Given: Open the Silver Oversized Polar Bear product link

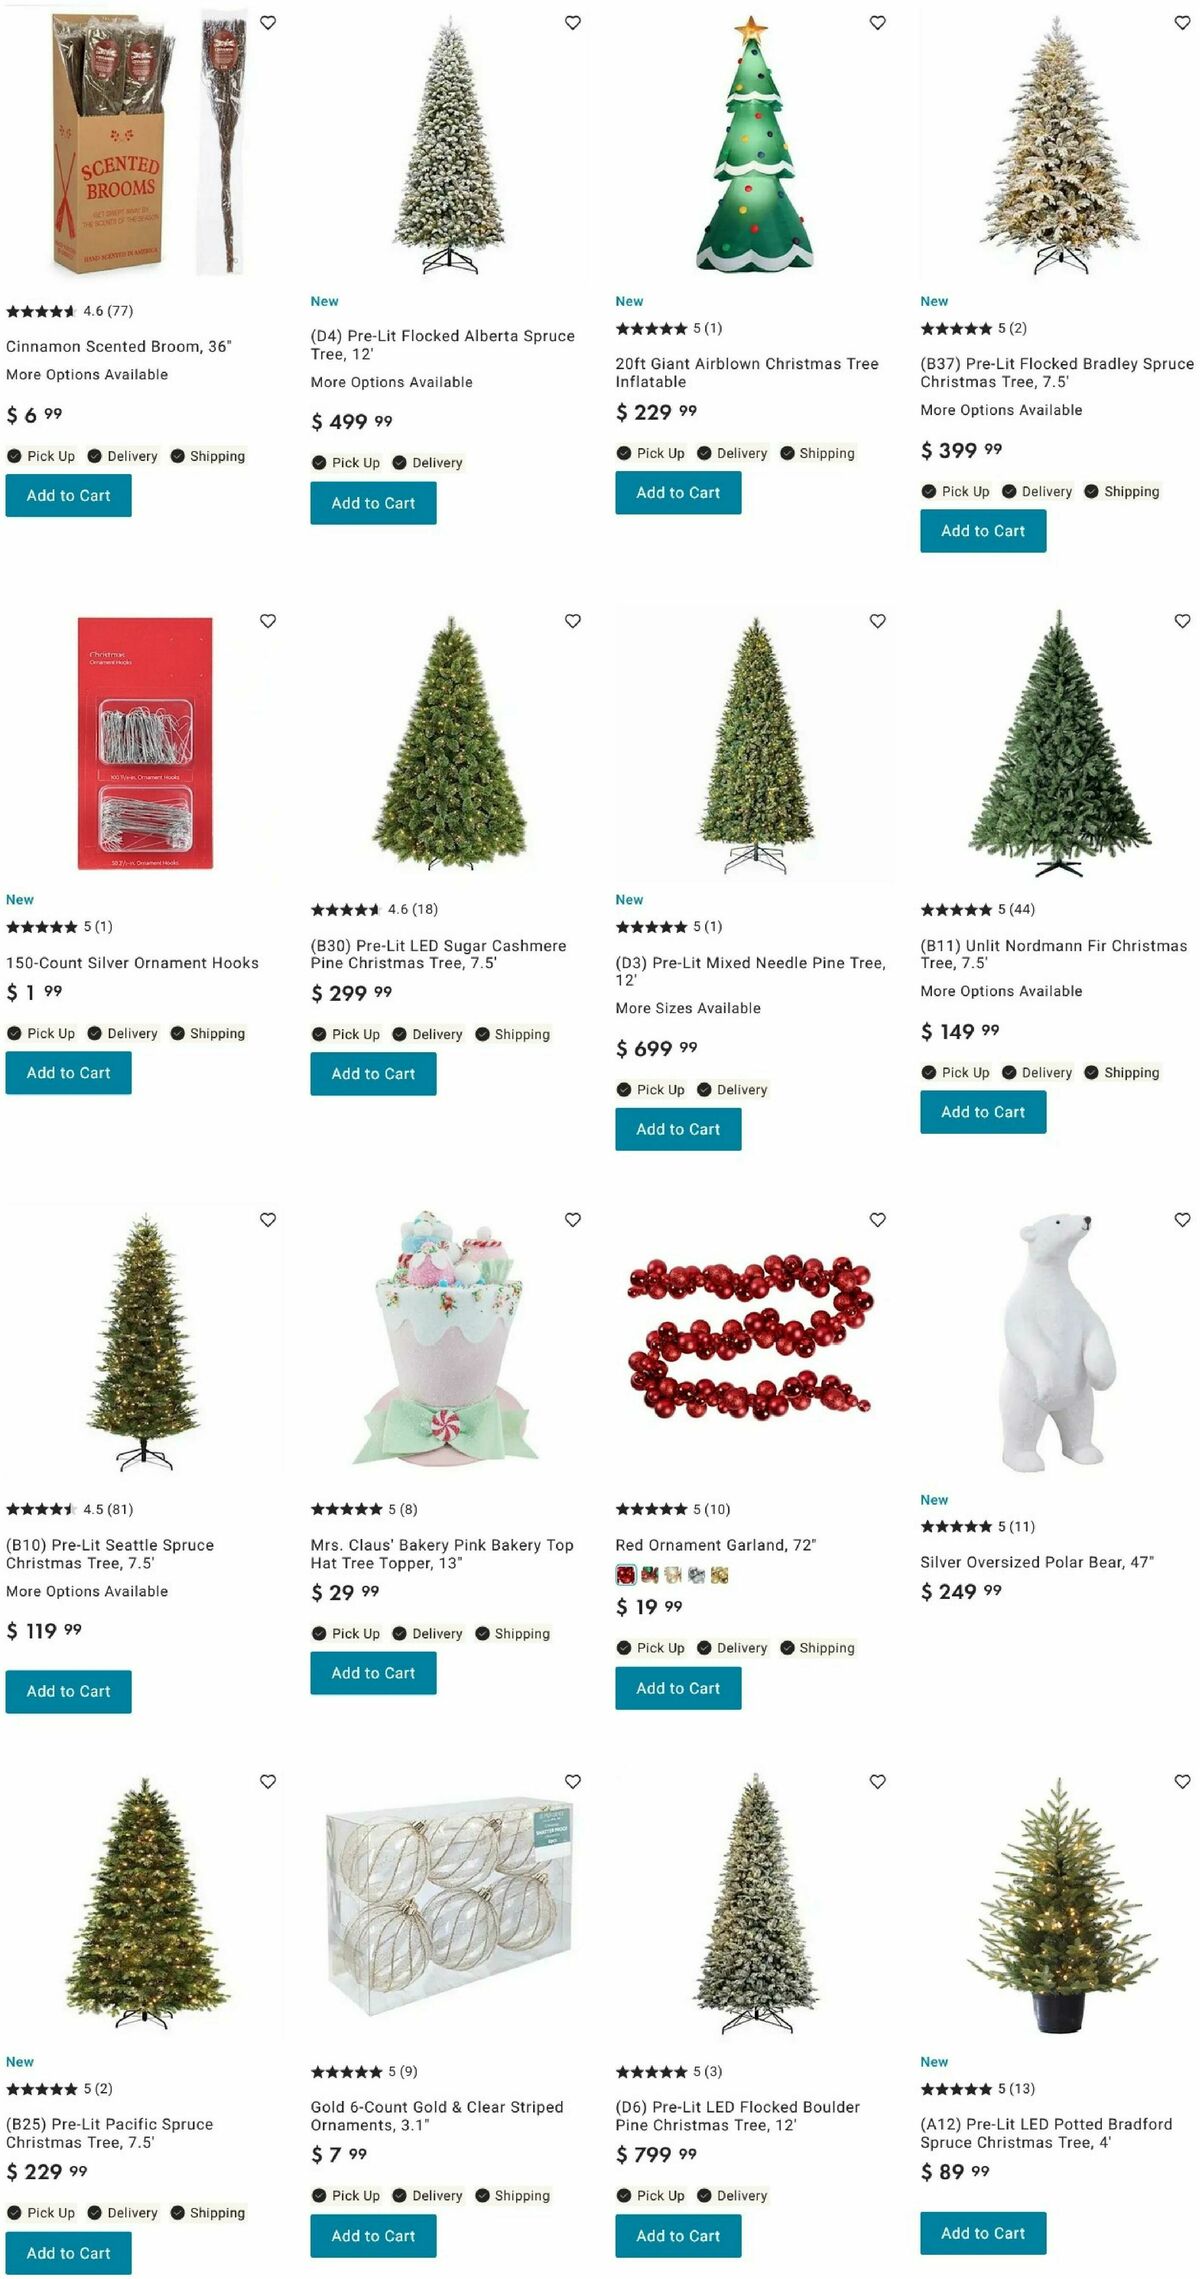Looking at the screenshot, I should click(1037, 1562).
